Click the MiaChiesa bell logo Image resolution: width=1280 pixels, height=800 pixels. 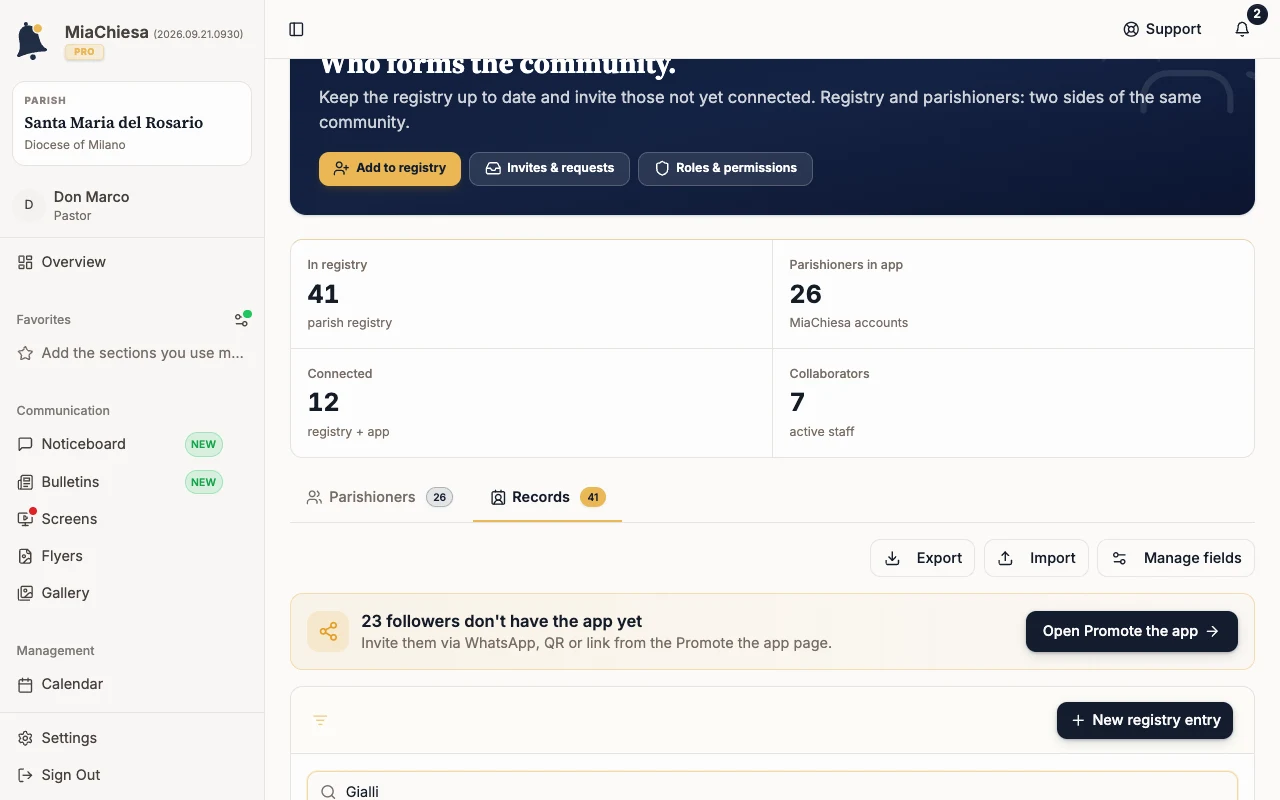point(32,41)
